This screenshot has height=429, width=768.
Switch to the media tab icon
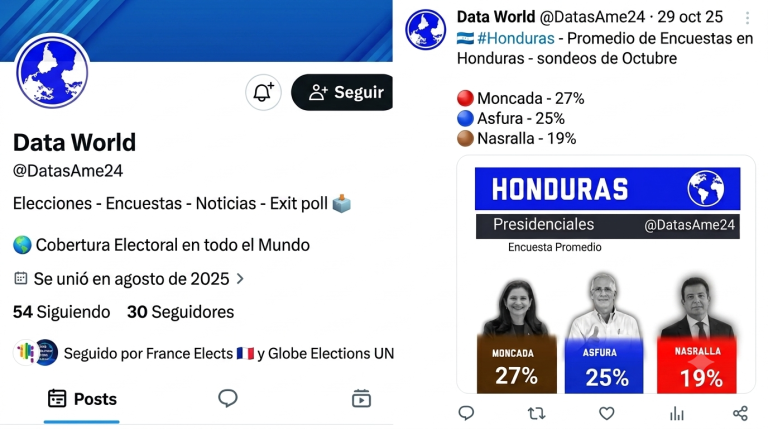[x=361, y=399]
